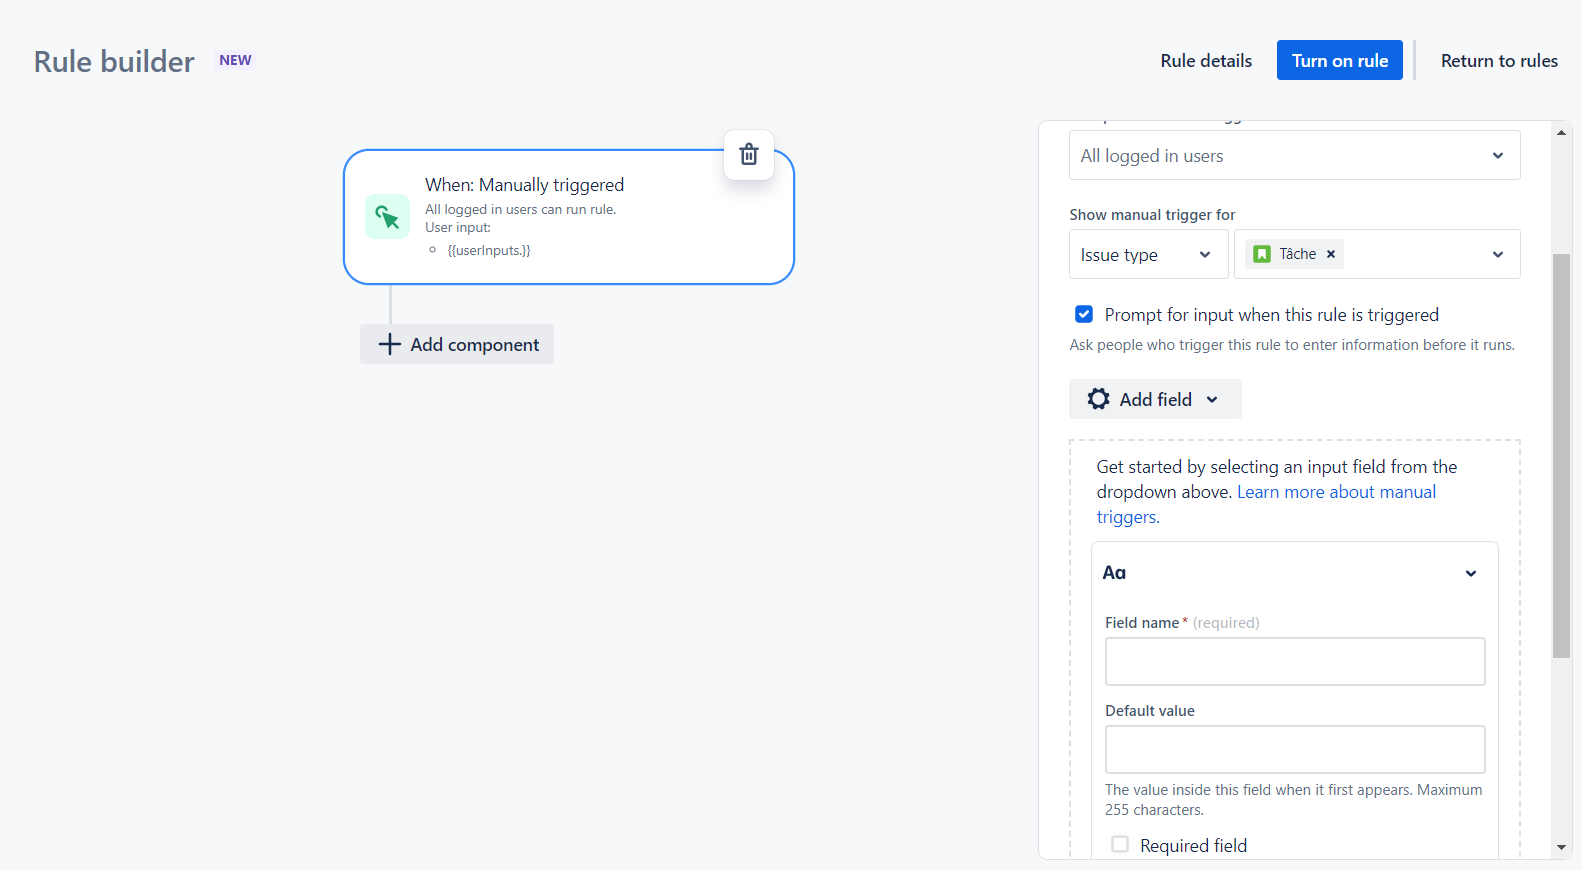Expand the Tâche issue type selector arrow

(x=1498, y=254)
